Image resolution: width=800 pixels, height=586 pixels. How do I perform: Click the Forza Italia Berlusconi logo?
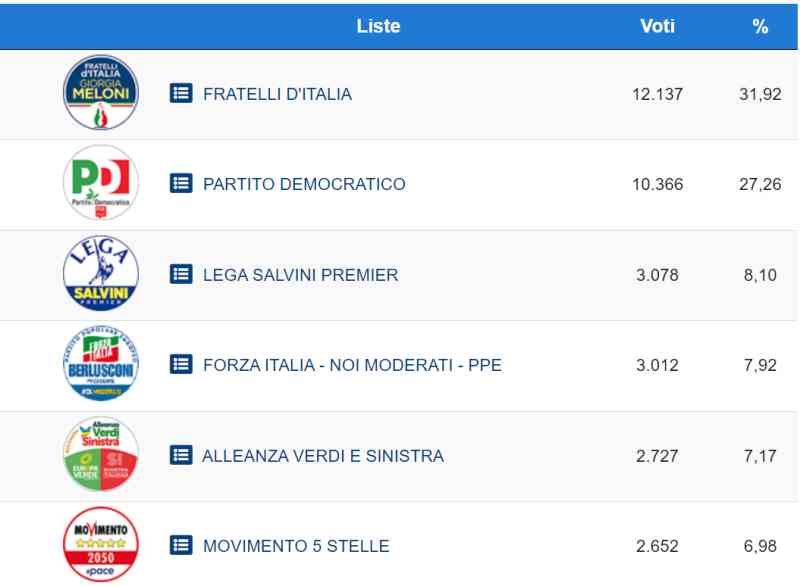[101, 365]
